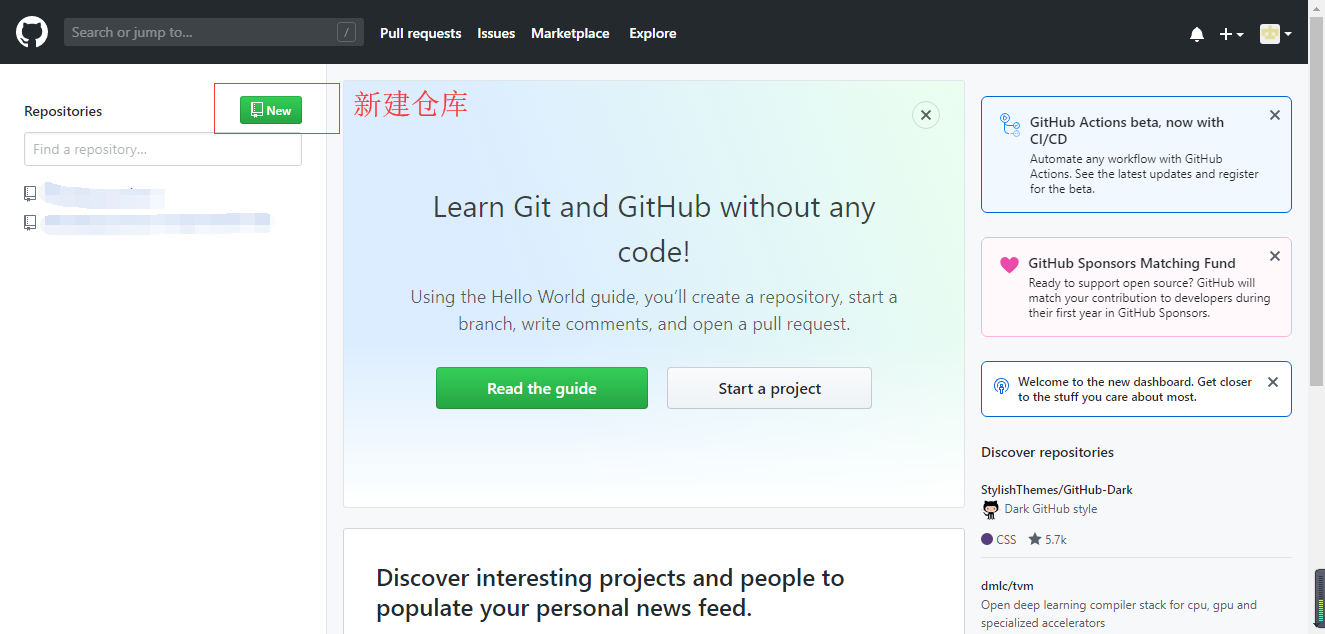Viewport: 1325px width, 634px height.
Task: Close the new dashboard welcome notice
Action: tap(1273, 382)
